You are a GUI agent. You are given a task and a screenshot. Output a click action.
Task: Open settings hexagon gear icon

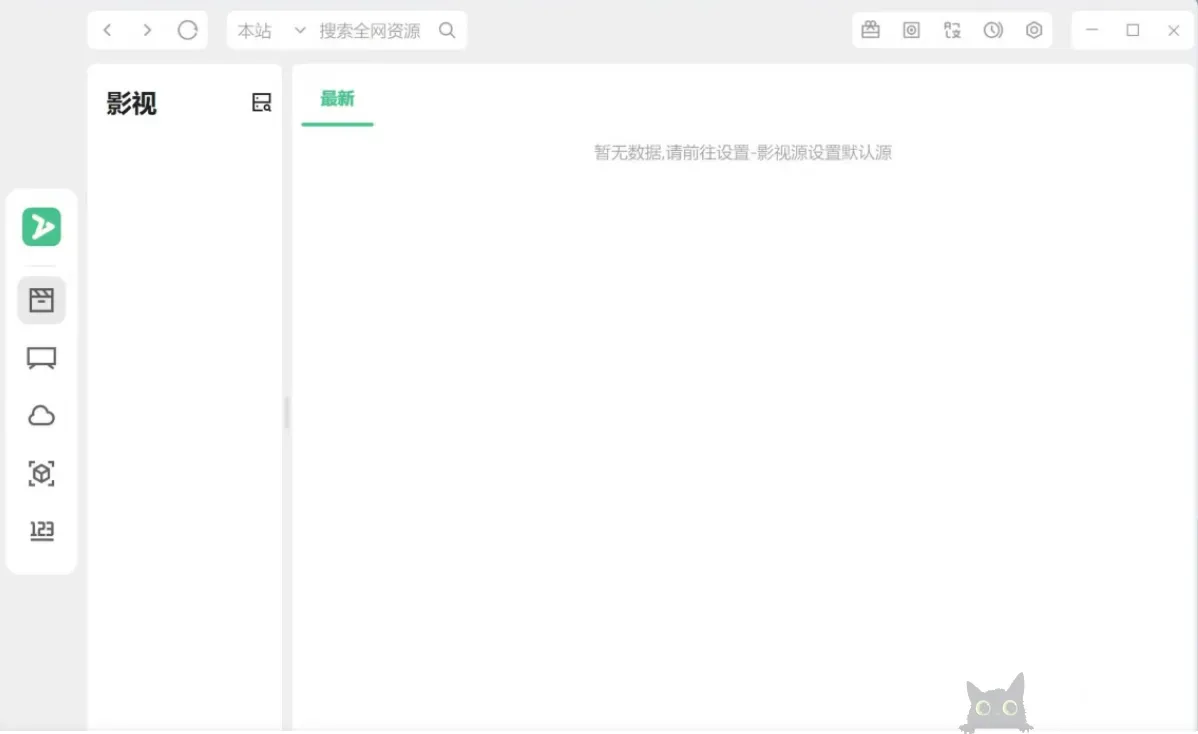point(1034,30)
